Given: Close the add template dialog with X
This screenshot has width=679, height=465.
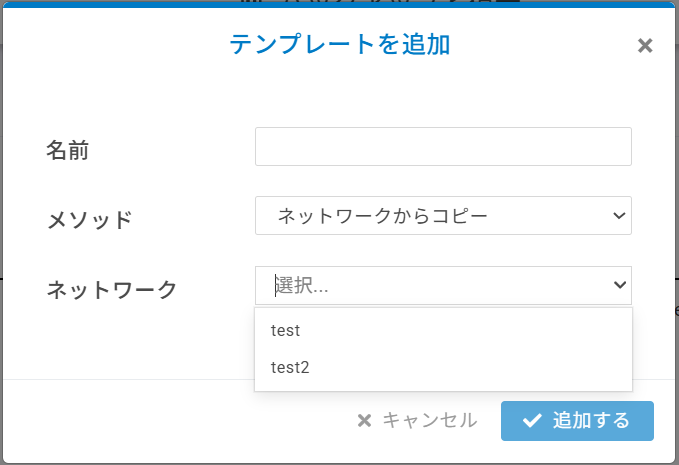Looking at the screenshot, I should pyautogui.click(x=645, y=45).
